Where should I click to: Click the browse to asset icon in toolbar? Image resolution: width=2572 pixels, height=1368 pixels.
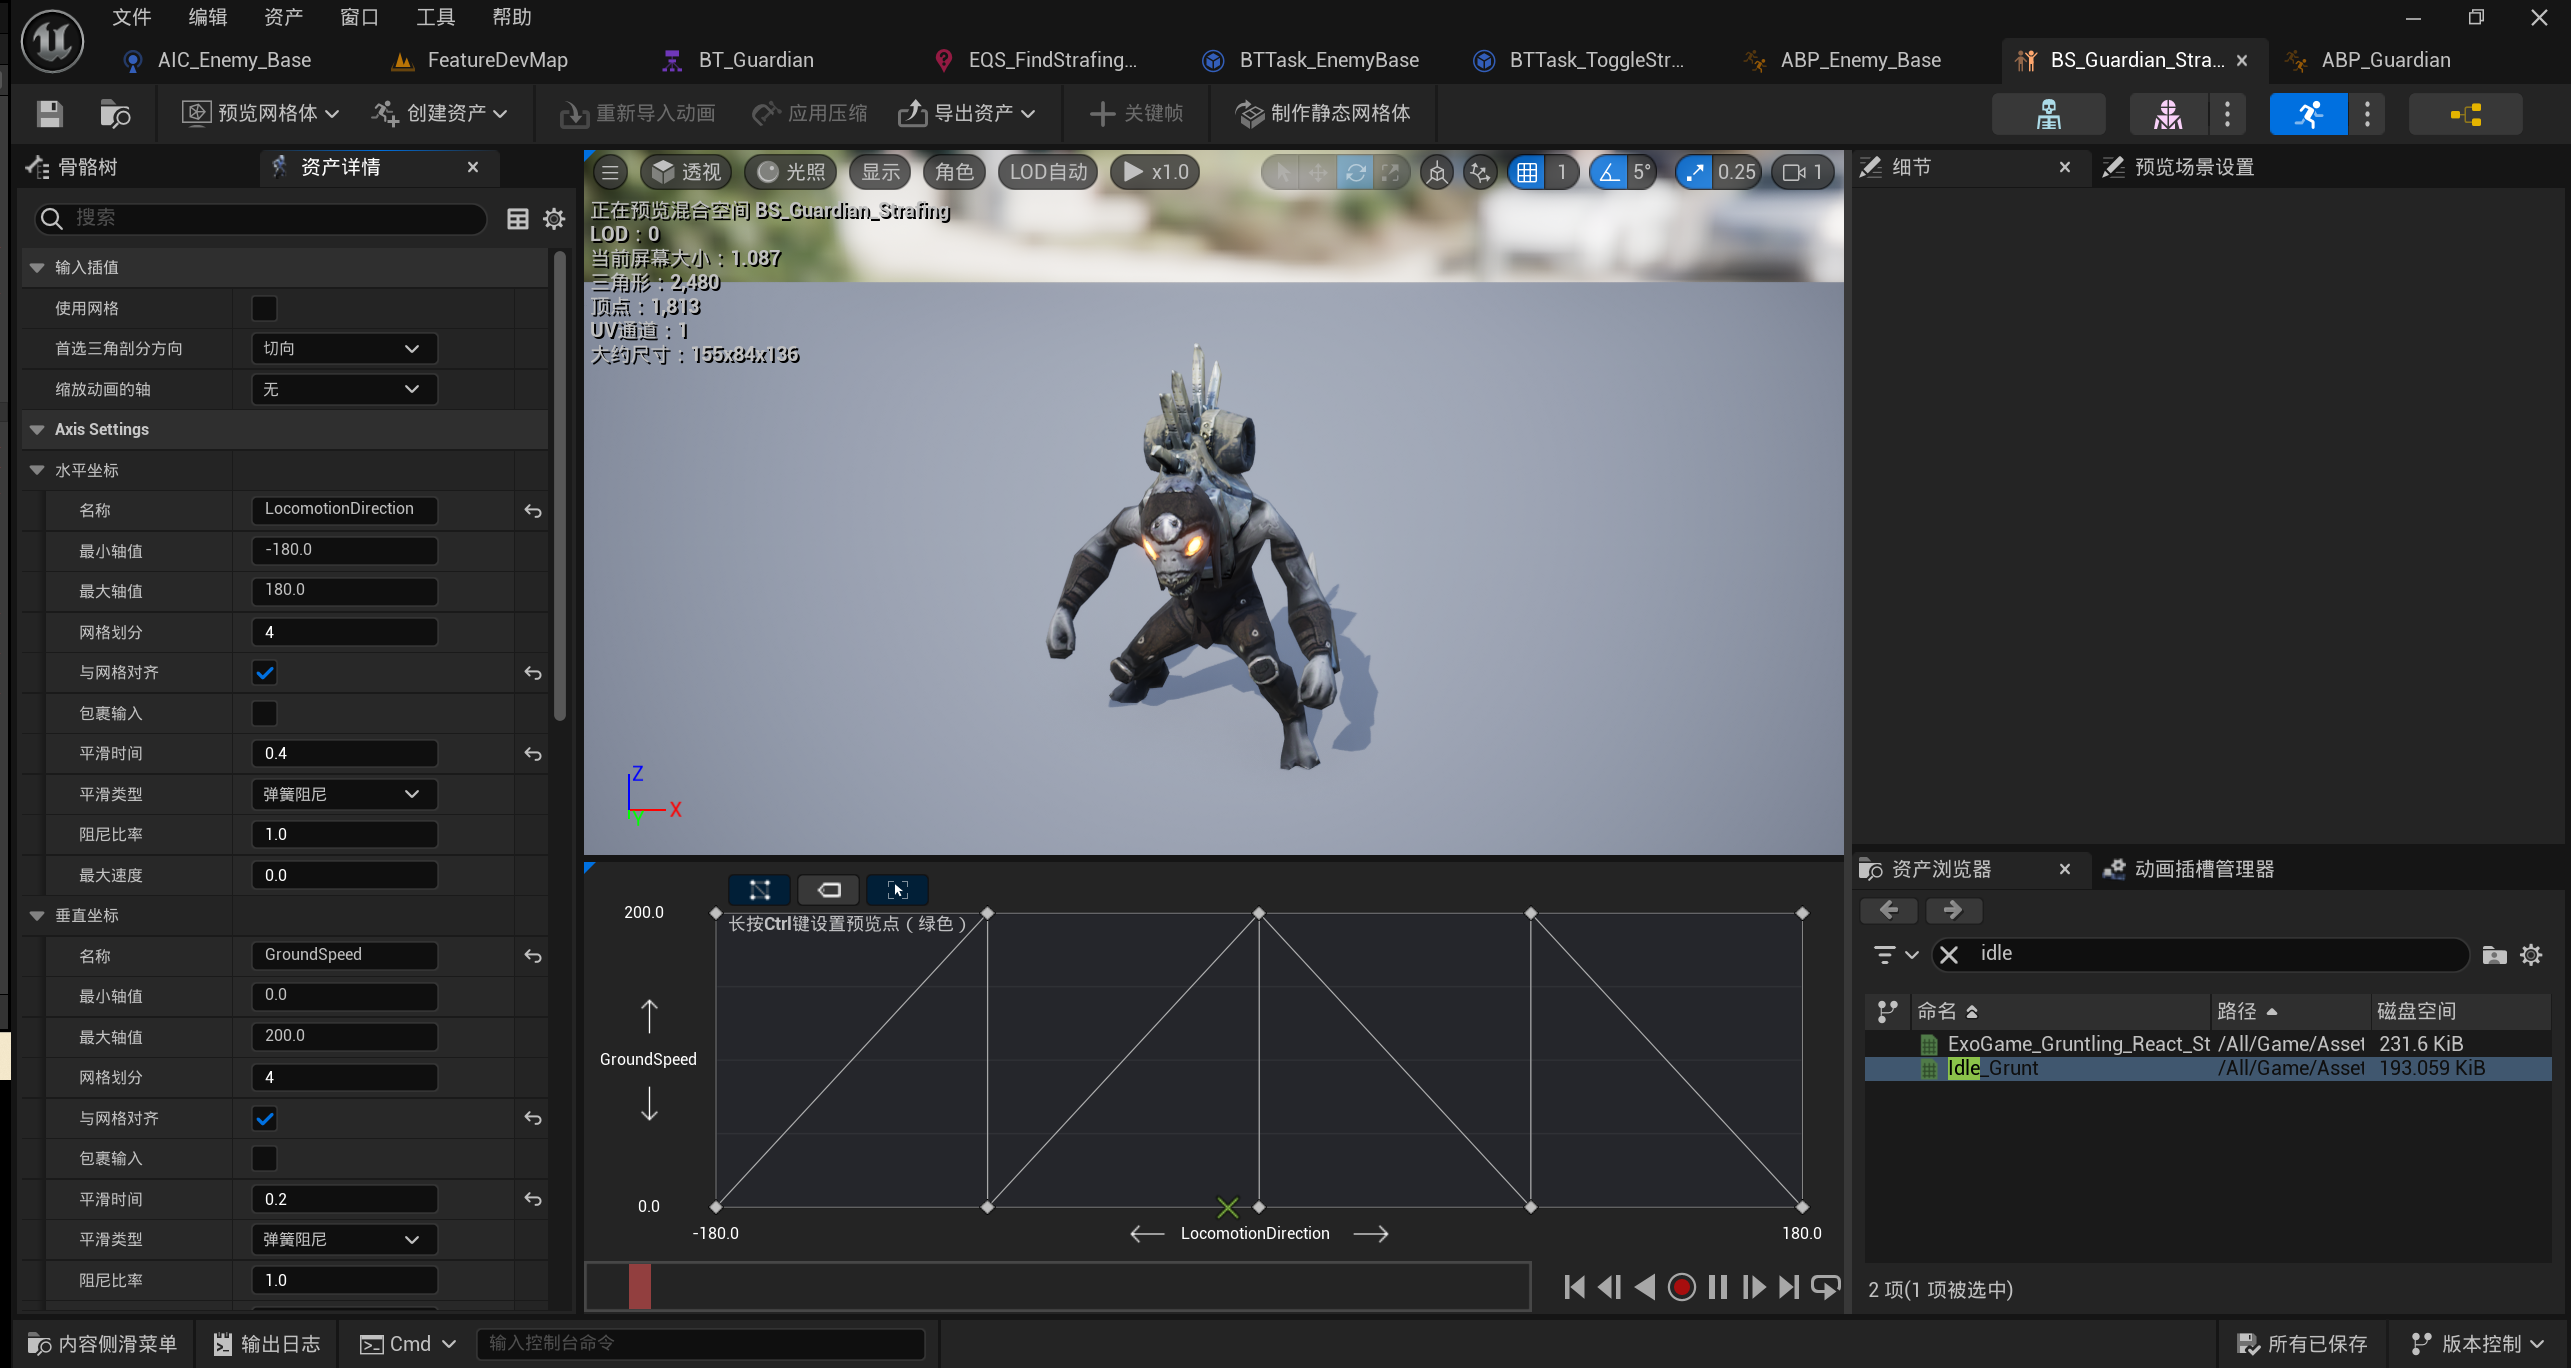(x=115, y=114)
